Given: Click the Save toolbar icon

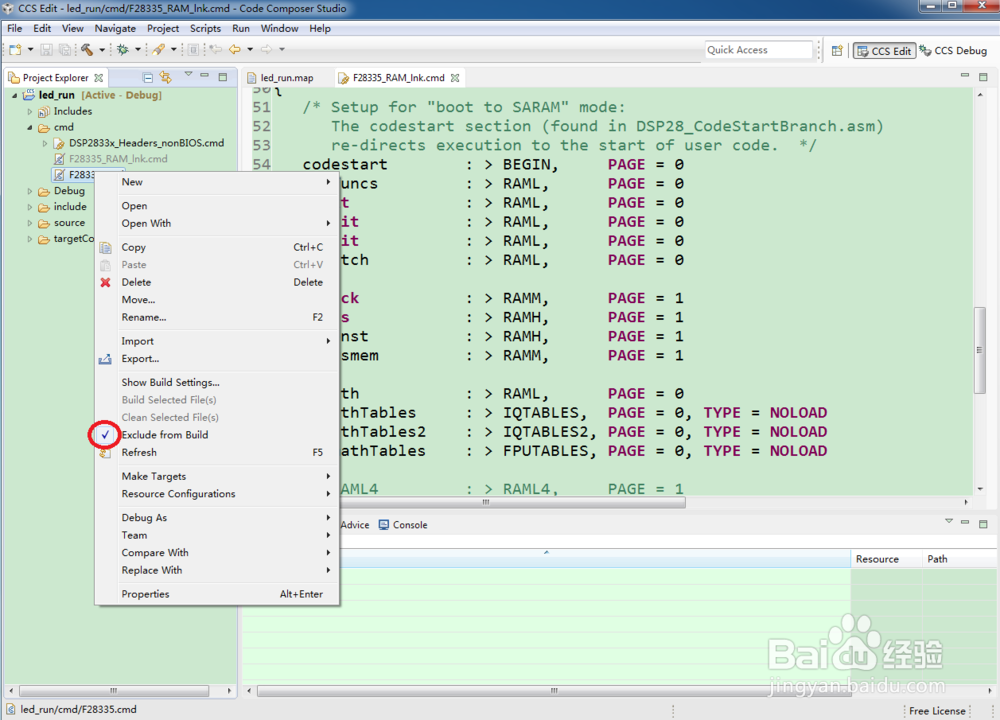Looking at the screenshot, I should click(47, 50).
